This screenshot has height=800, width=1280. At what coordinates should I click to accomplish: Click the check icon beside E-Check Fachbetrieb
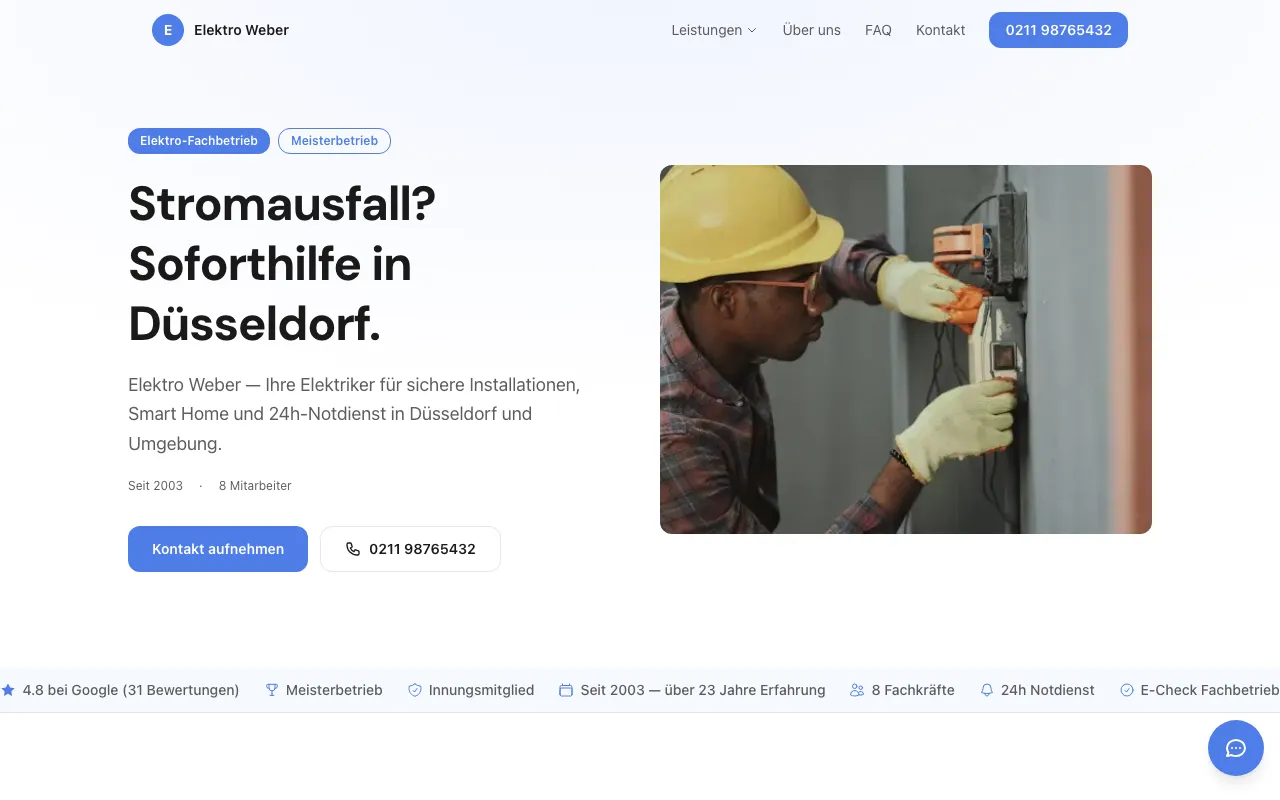tap(1128, 690)
